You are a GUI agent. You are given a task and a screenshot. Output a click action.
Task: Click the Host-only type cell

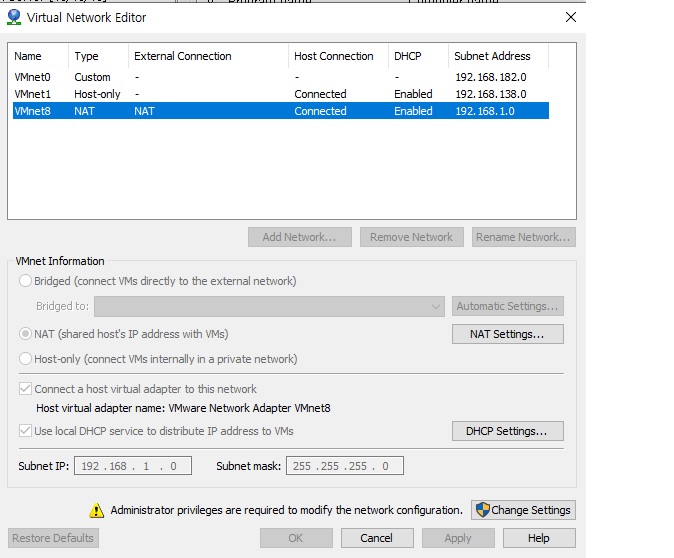point(97,94)
